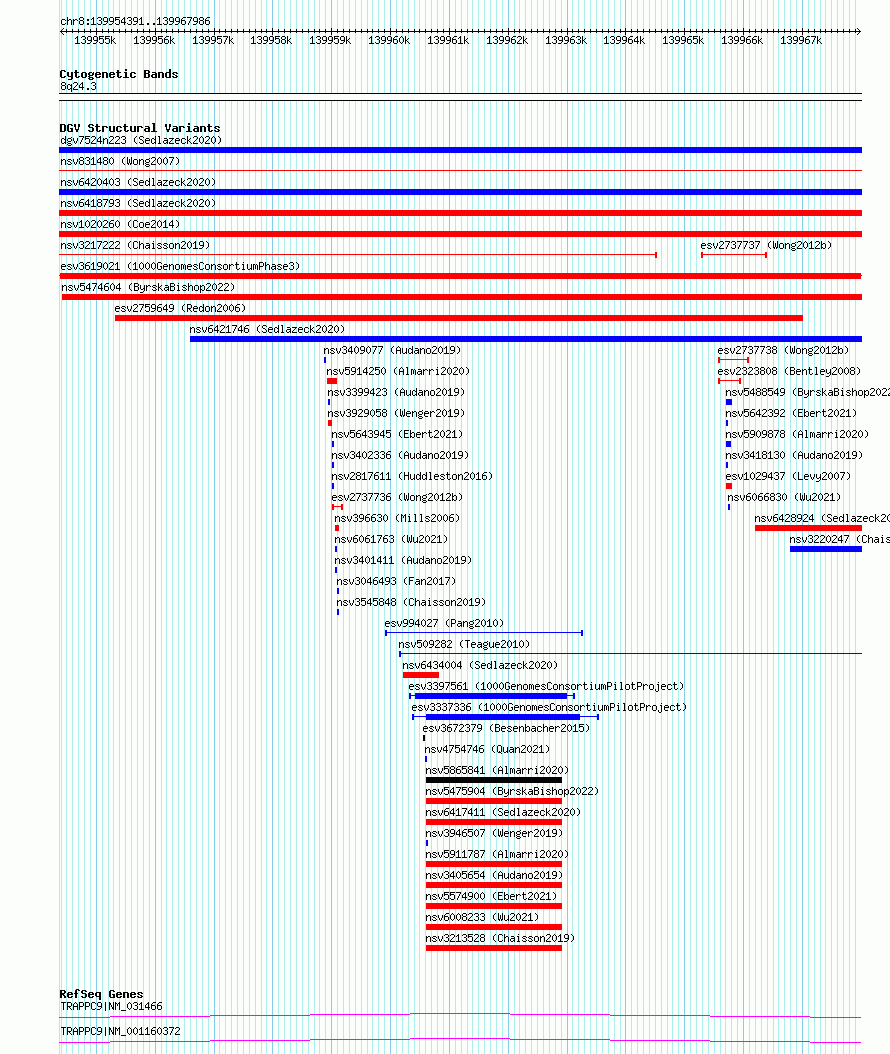890x1054 pixels.
Task: Open nsv6418793 (Sedlazeck2020) variant
Action: click(138, 203)
